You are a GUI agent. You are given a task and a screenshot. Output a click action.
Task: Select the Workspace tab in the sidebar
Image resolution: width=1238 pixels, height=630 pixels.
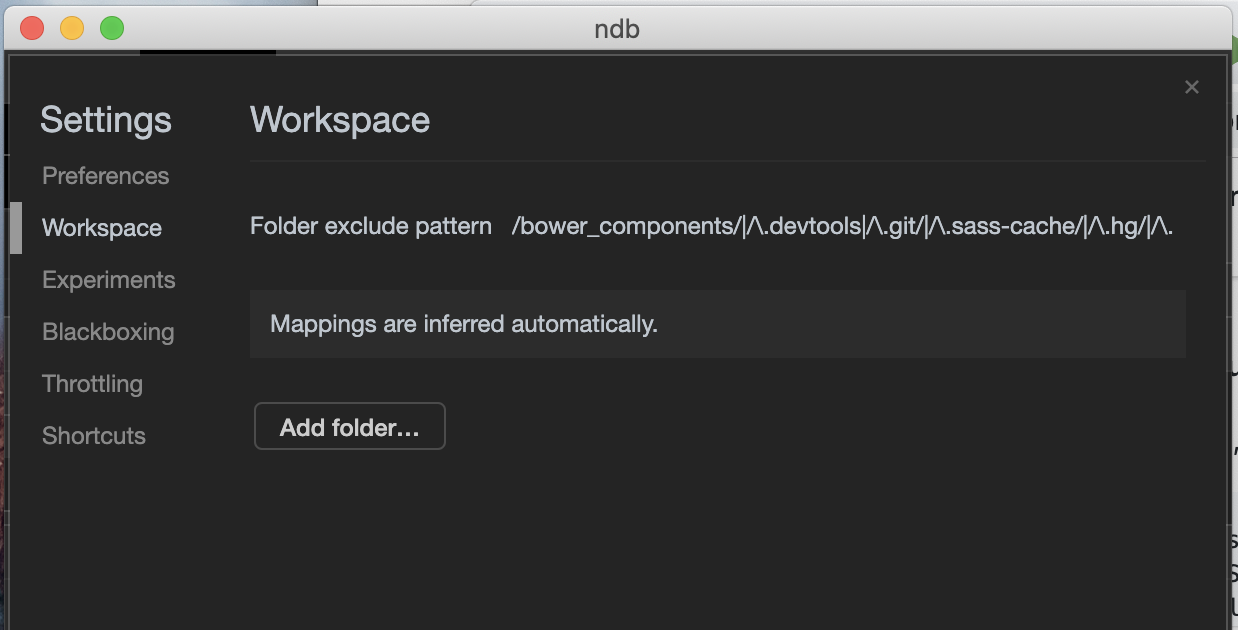(101, 228)
